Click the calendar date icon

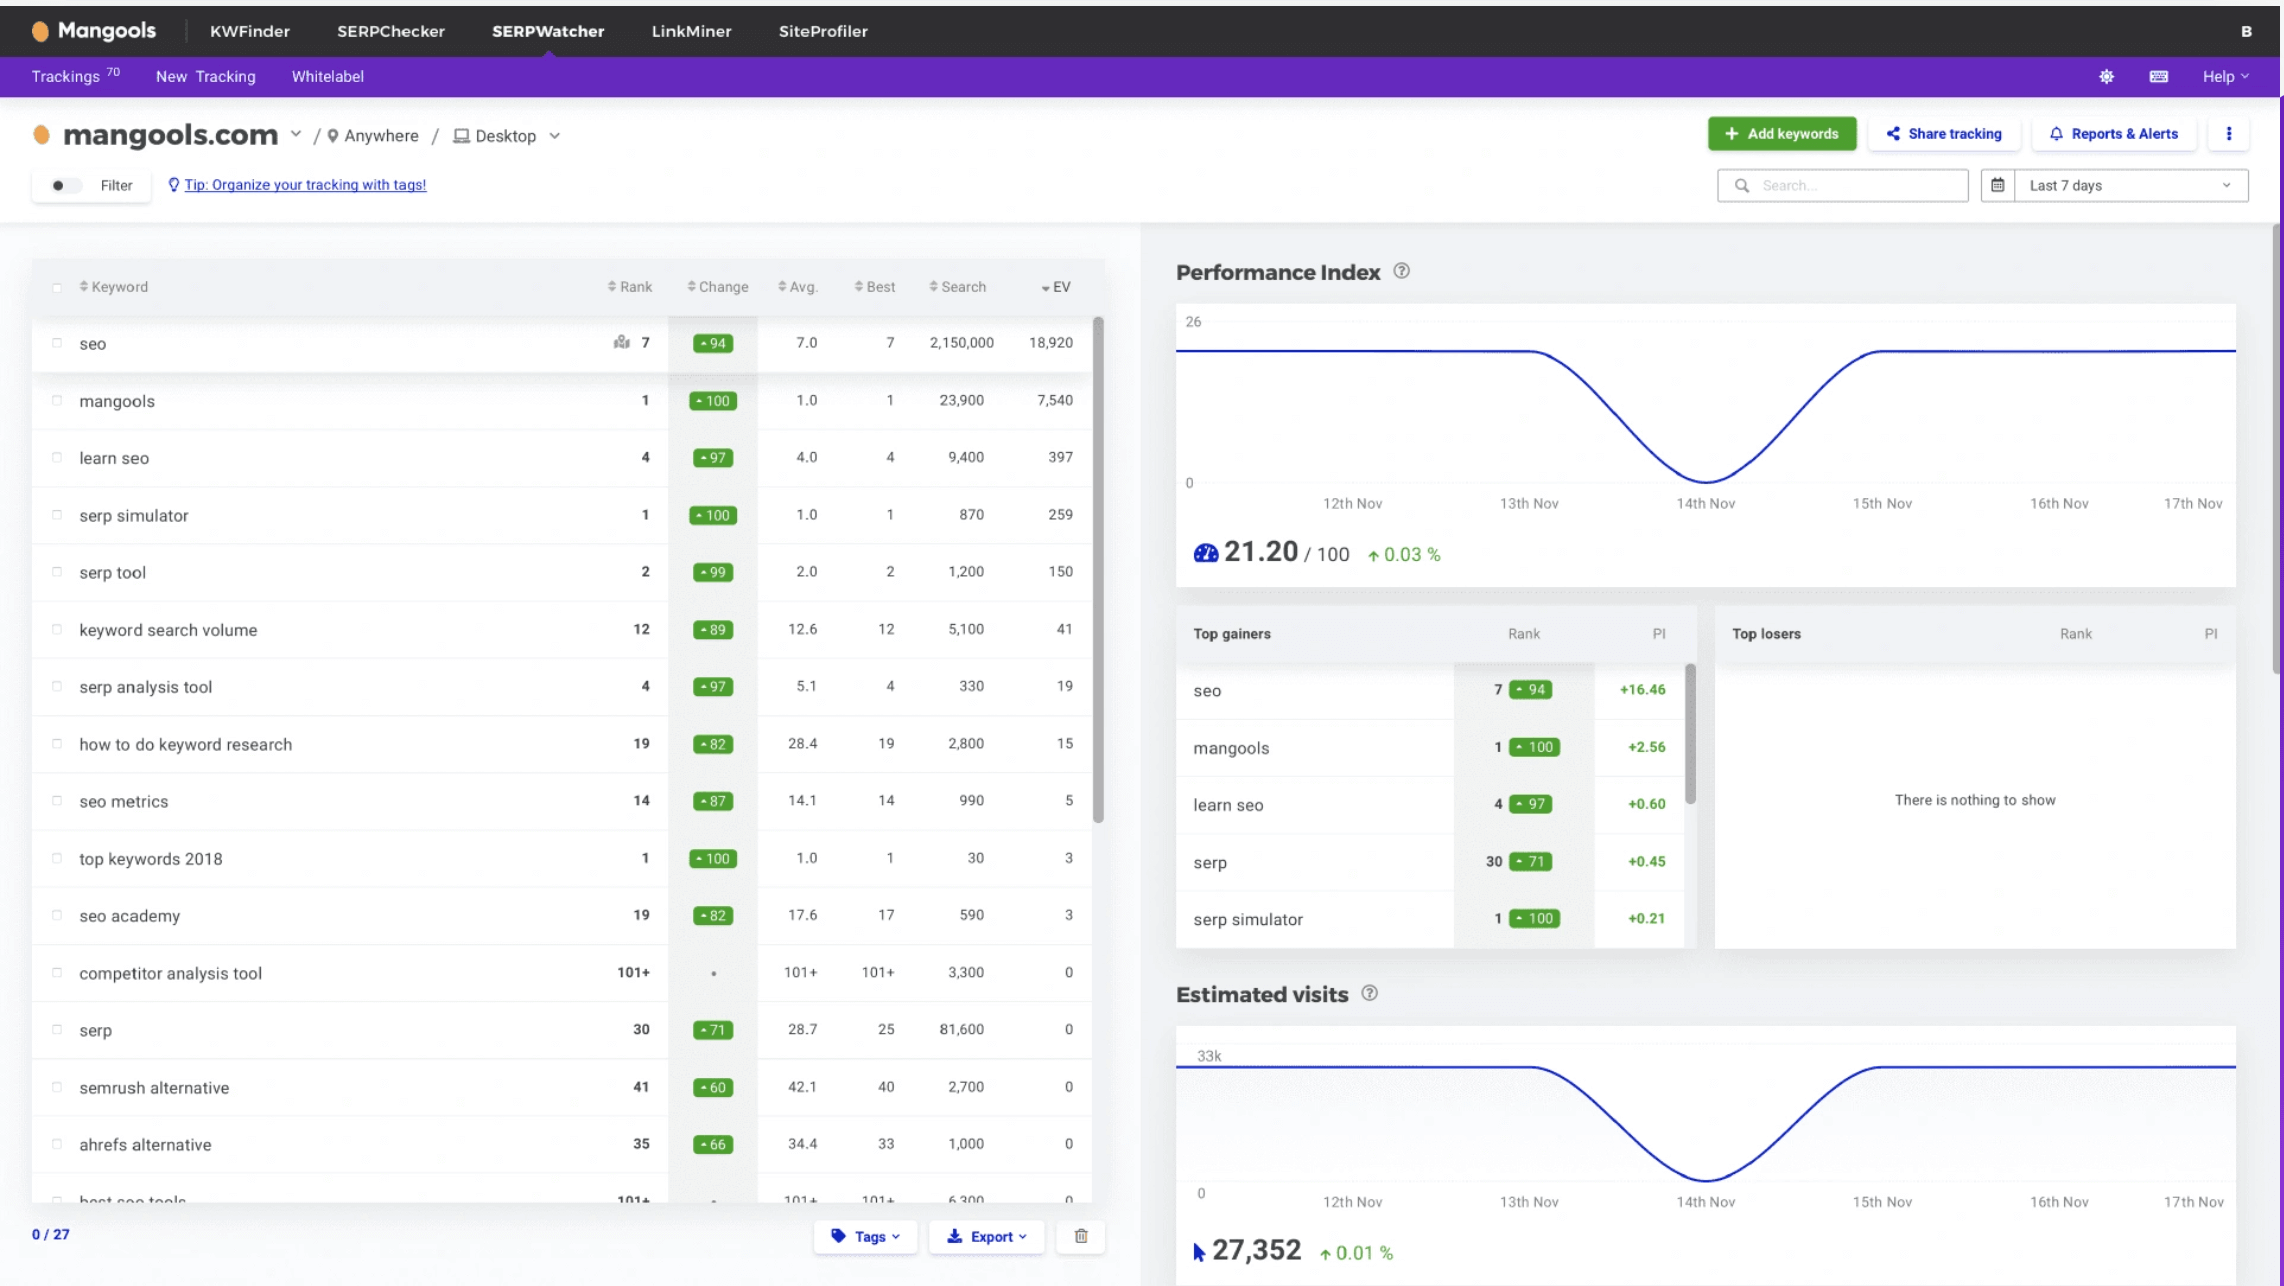coord(1997,185)
